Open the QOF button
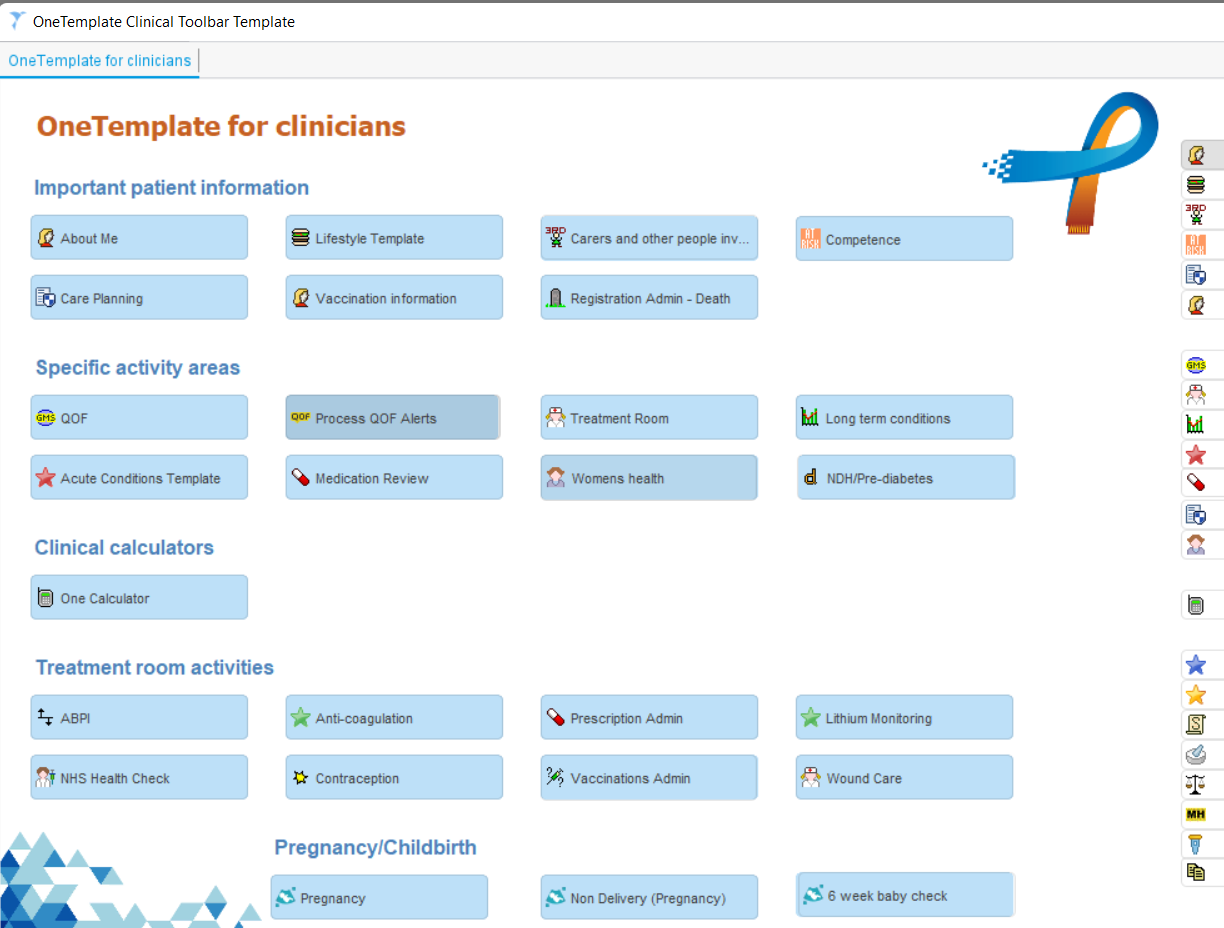The width and height of the screenshot is (1224, 928). point(139,418)
